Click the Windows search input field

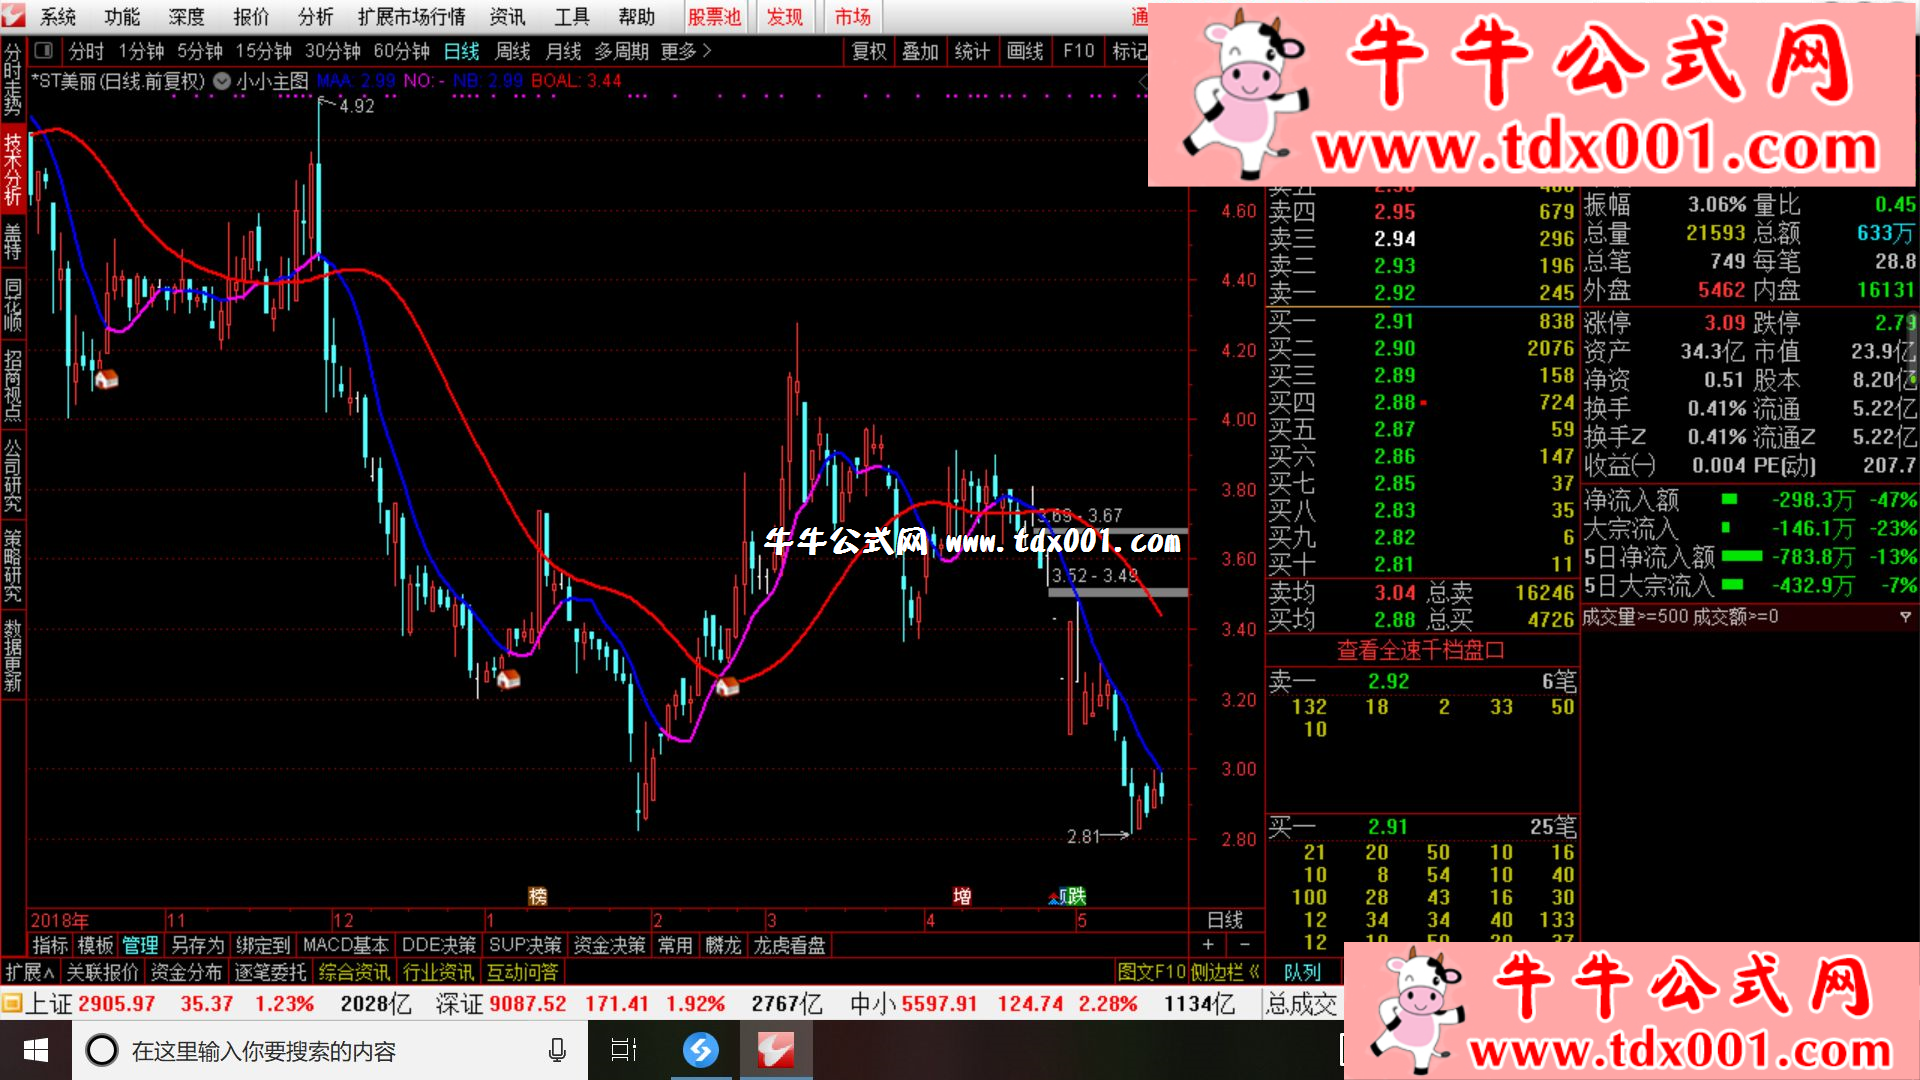[x=330, y=1050]
